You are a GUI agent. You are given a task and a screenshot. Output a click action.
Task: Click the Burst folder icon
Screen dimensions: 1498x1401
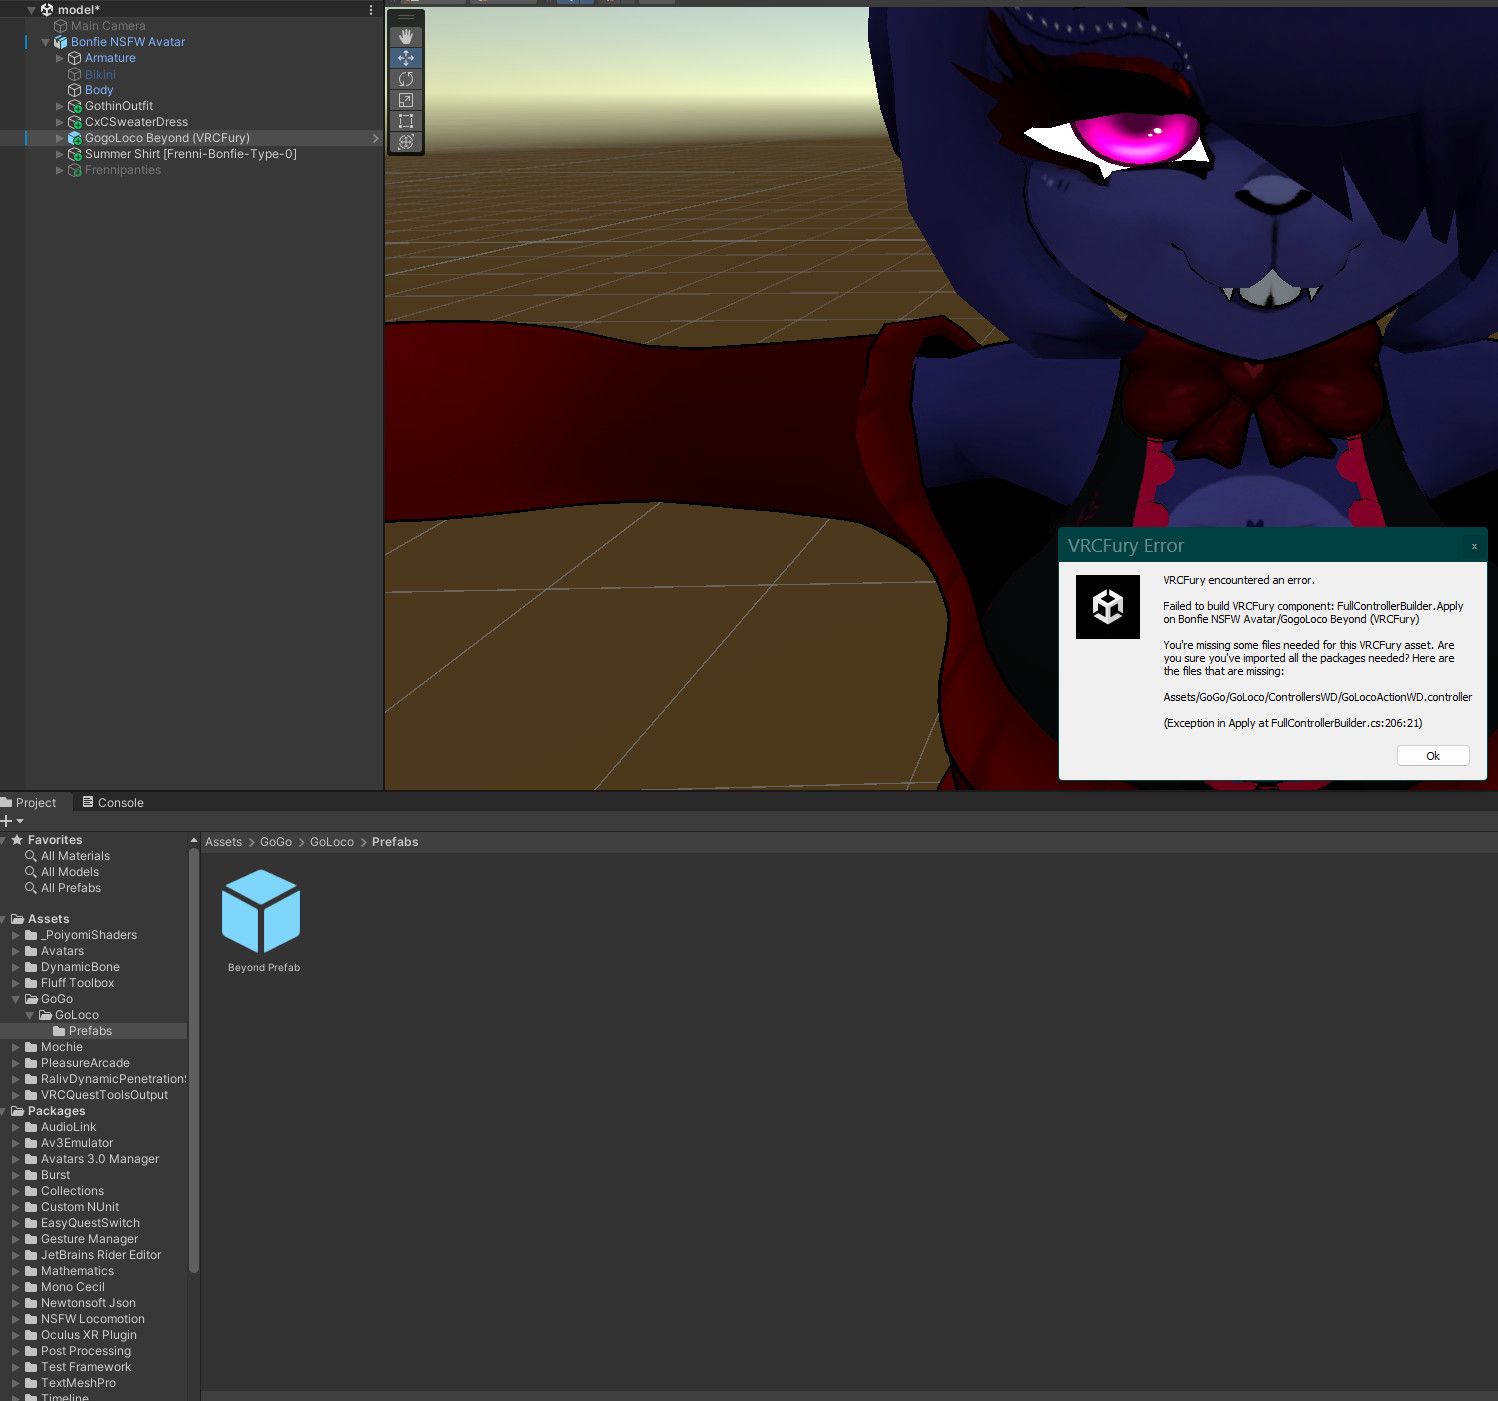(x=31, y=1175)
